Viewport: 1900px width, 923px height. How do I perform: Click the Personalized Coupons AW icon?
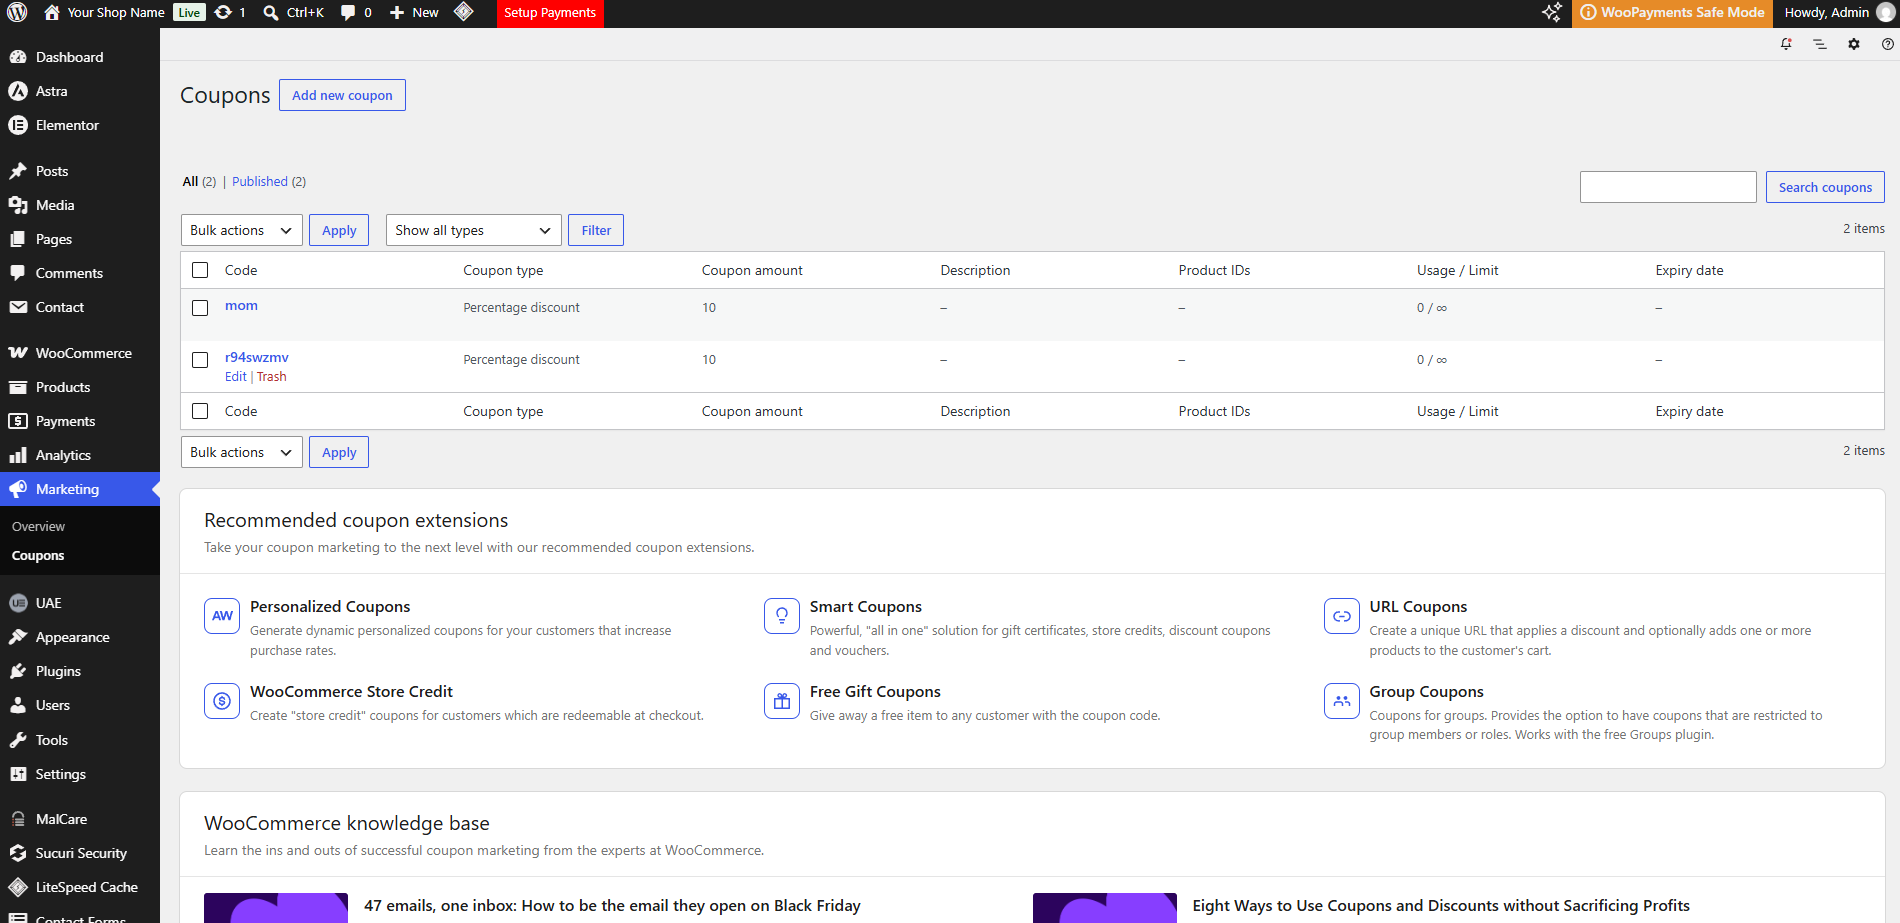coord(222,616)
